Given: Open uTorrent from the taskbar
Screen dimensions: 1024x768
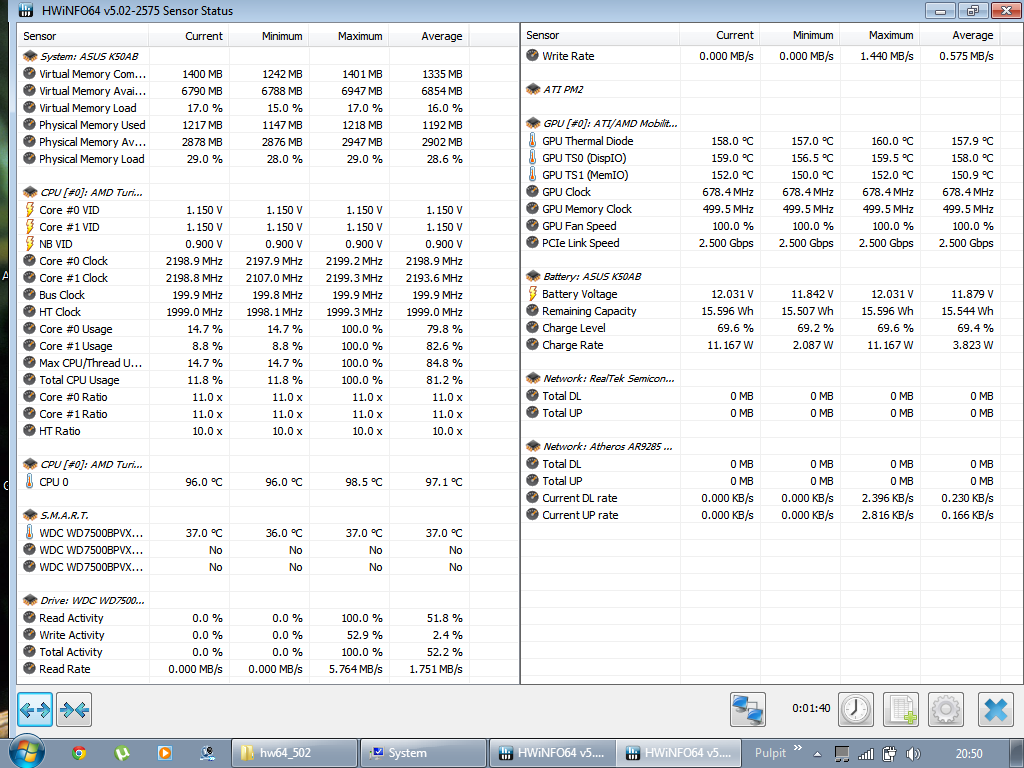Looking at the screenshot, I should click(x=121, y=753).
